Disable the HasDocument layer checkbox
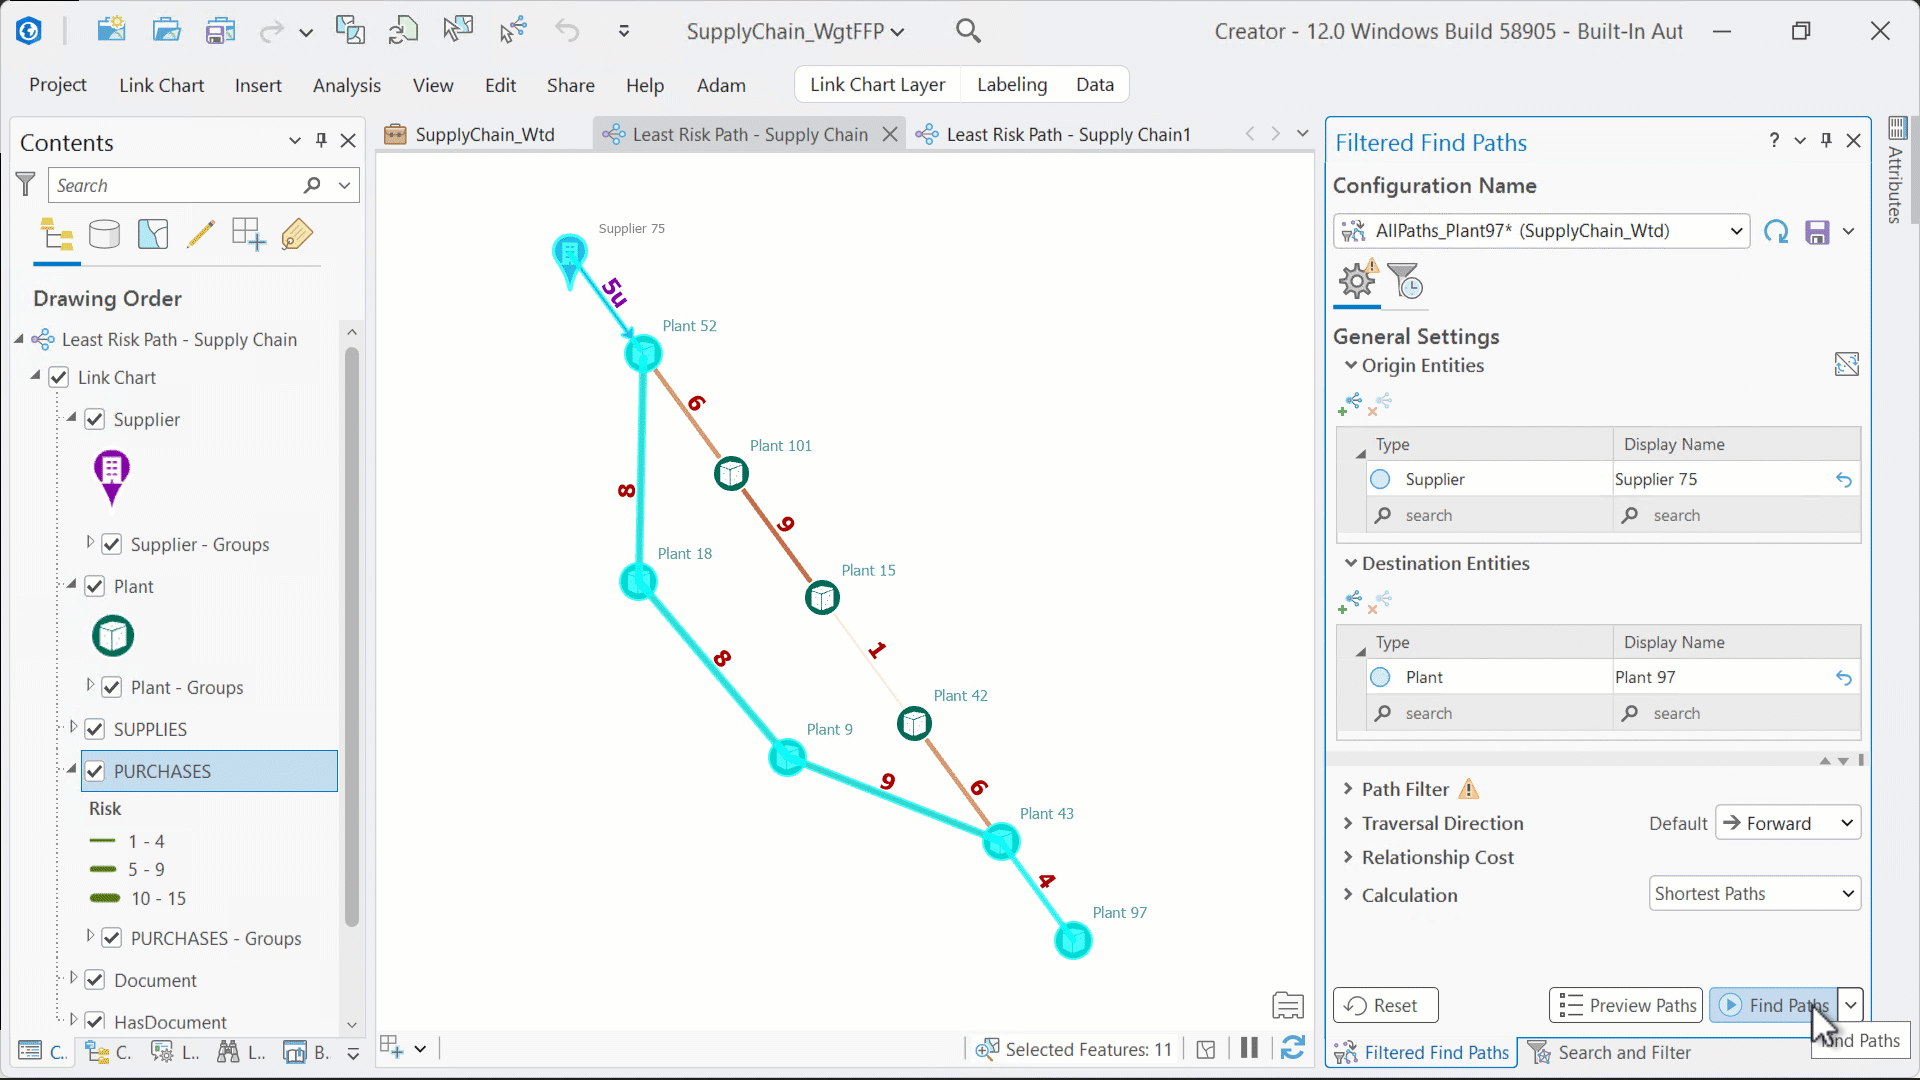Viewport: 1920px width, 1080px height. pos(95,1021)
